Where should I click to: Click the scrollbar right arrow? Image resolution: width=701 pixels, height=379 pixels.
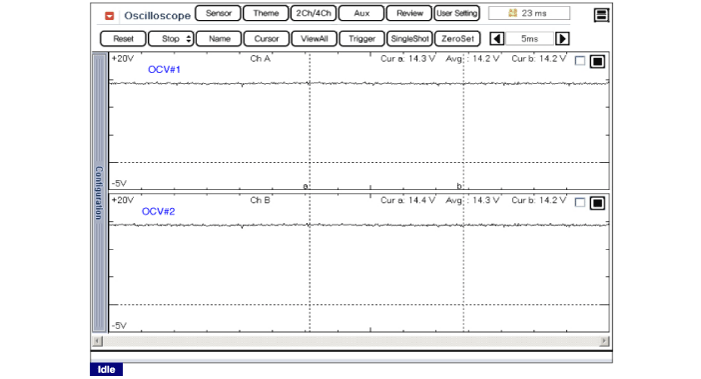(x=604, y=341)
